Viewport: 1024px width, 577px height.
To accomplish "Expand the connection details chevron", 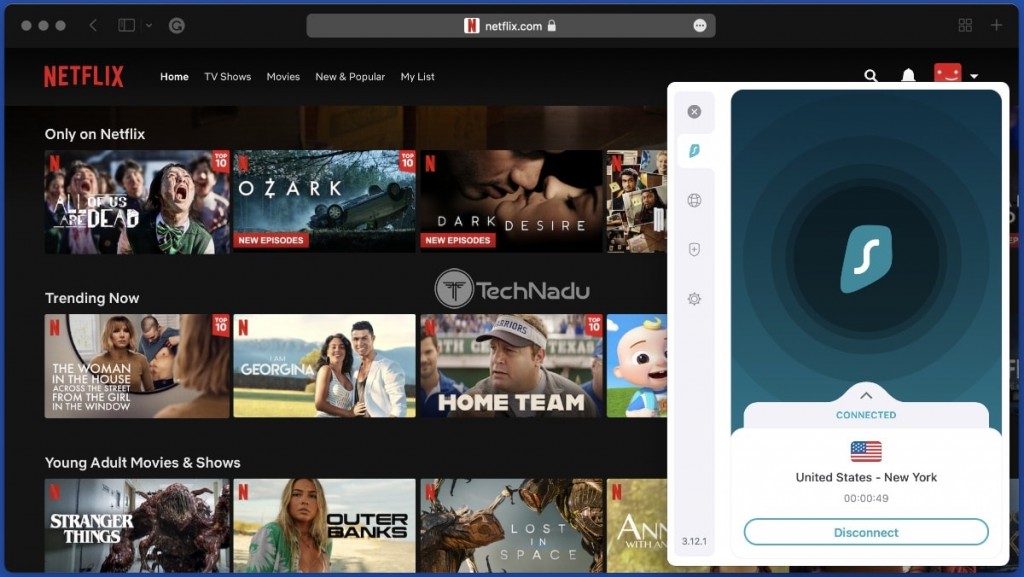I will 866,396.
